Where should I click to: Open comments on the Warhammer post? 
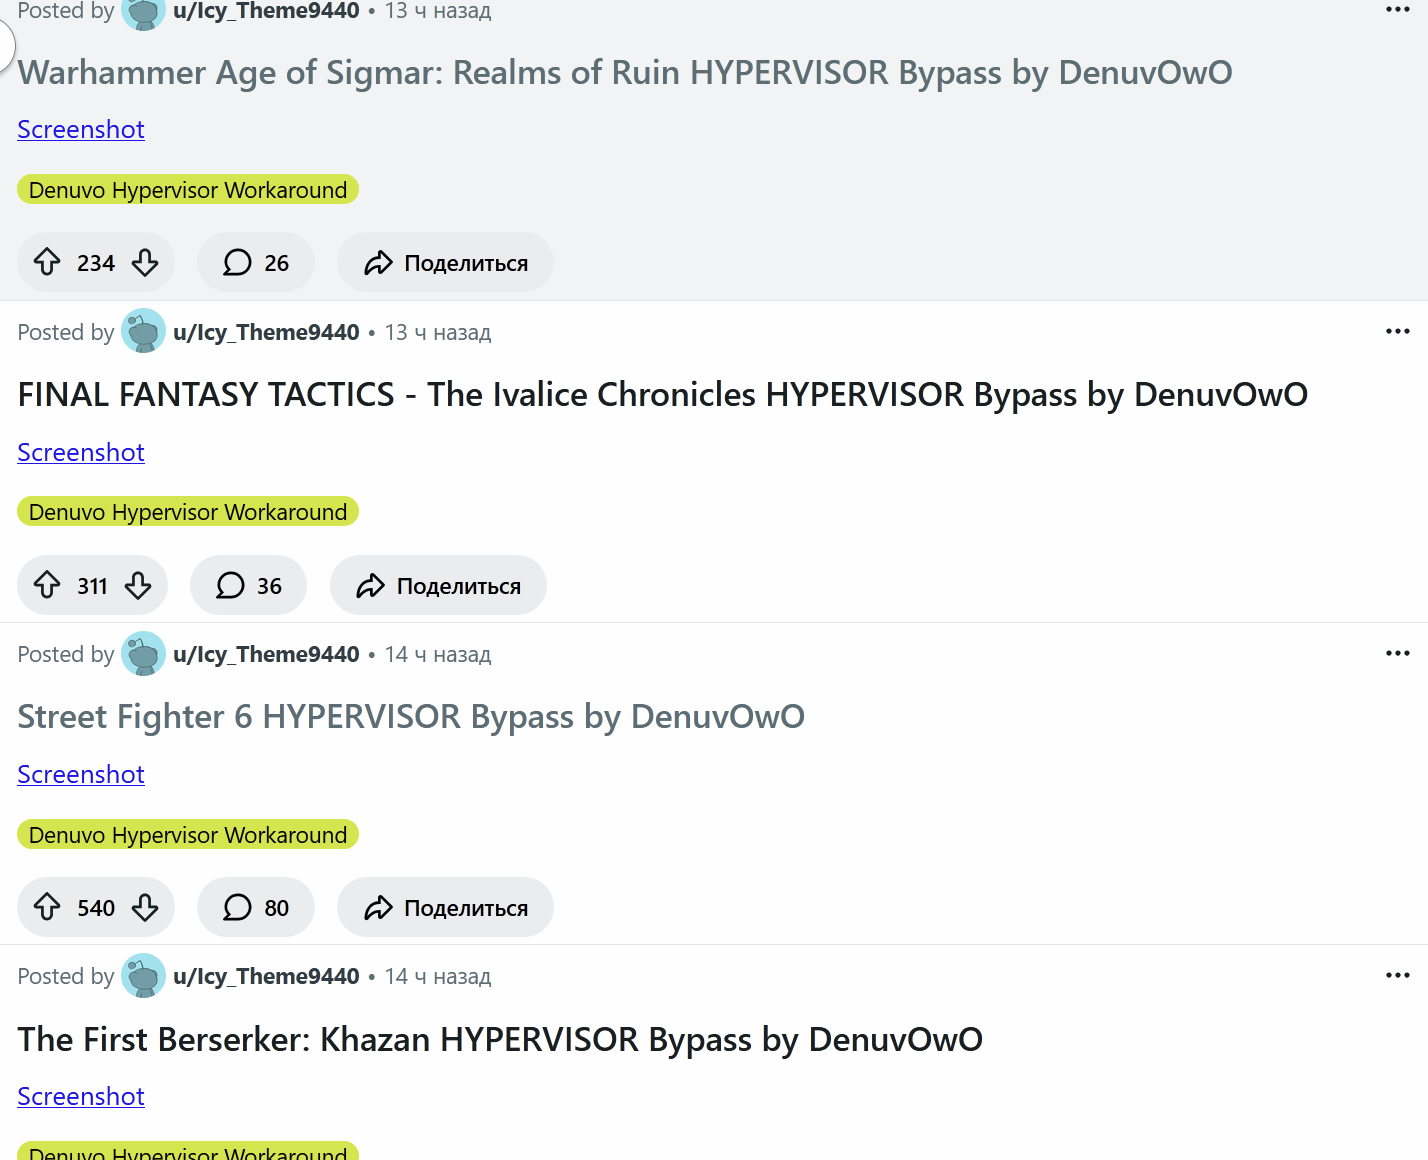[x=256, y=263]
